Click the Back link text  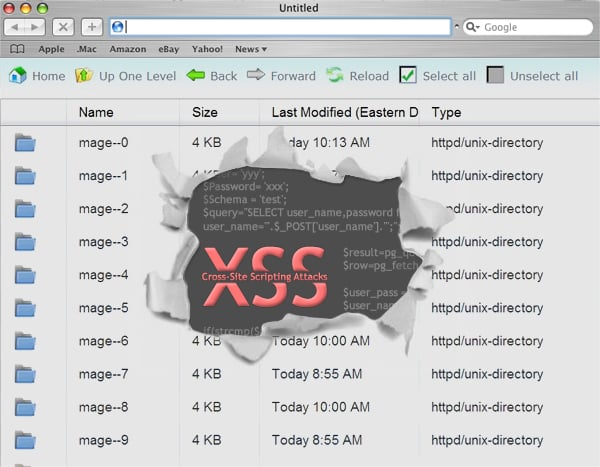pos(223,76)
